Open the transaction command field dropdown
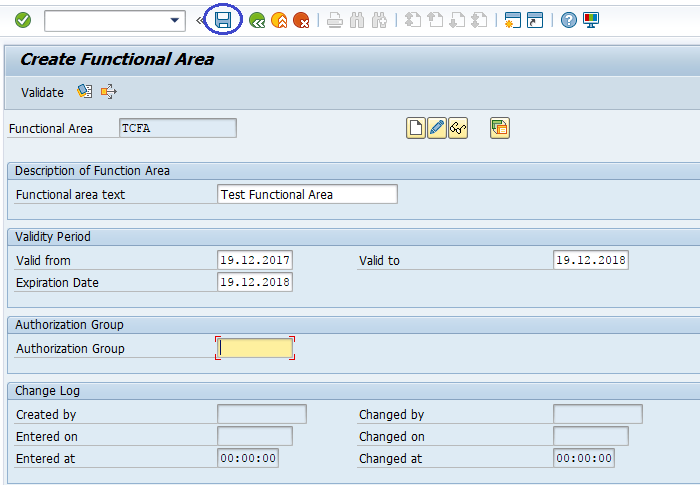Screen dimensions: 700x485 tap(175, 20)
